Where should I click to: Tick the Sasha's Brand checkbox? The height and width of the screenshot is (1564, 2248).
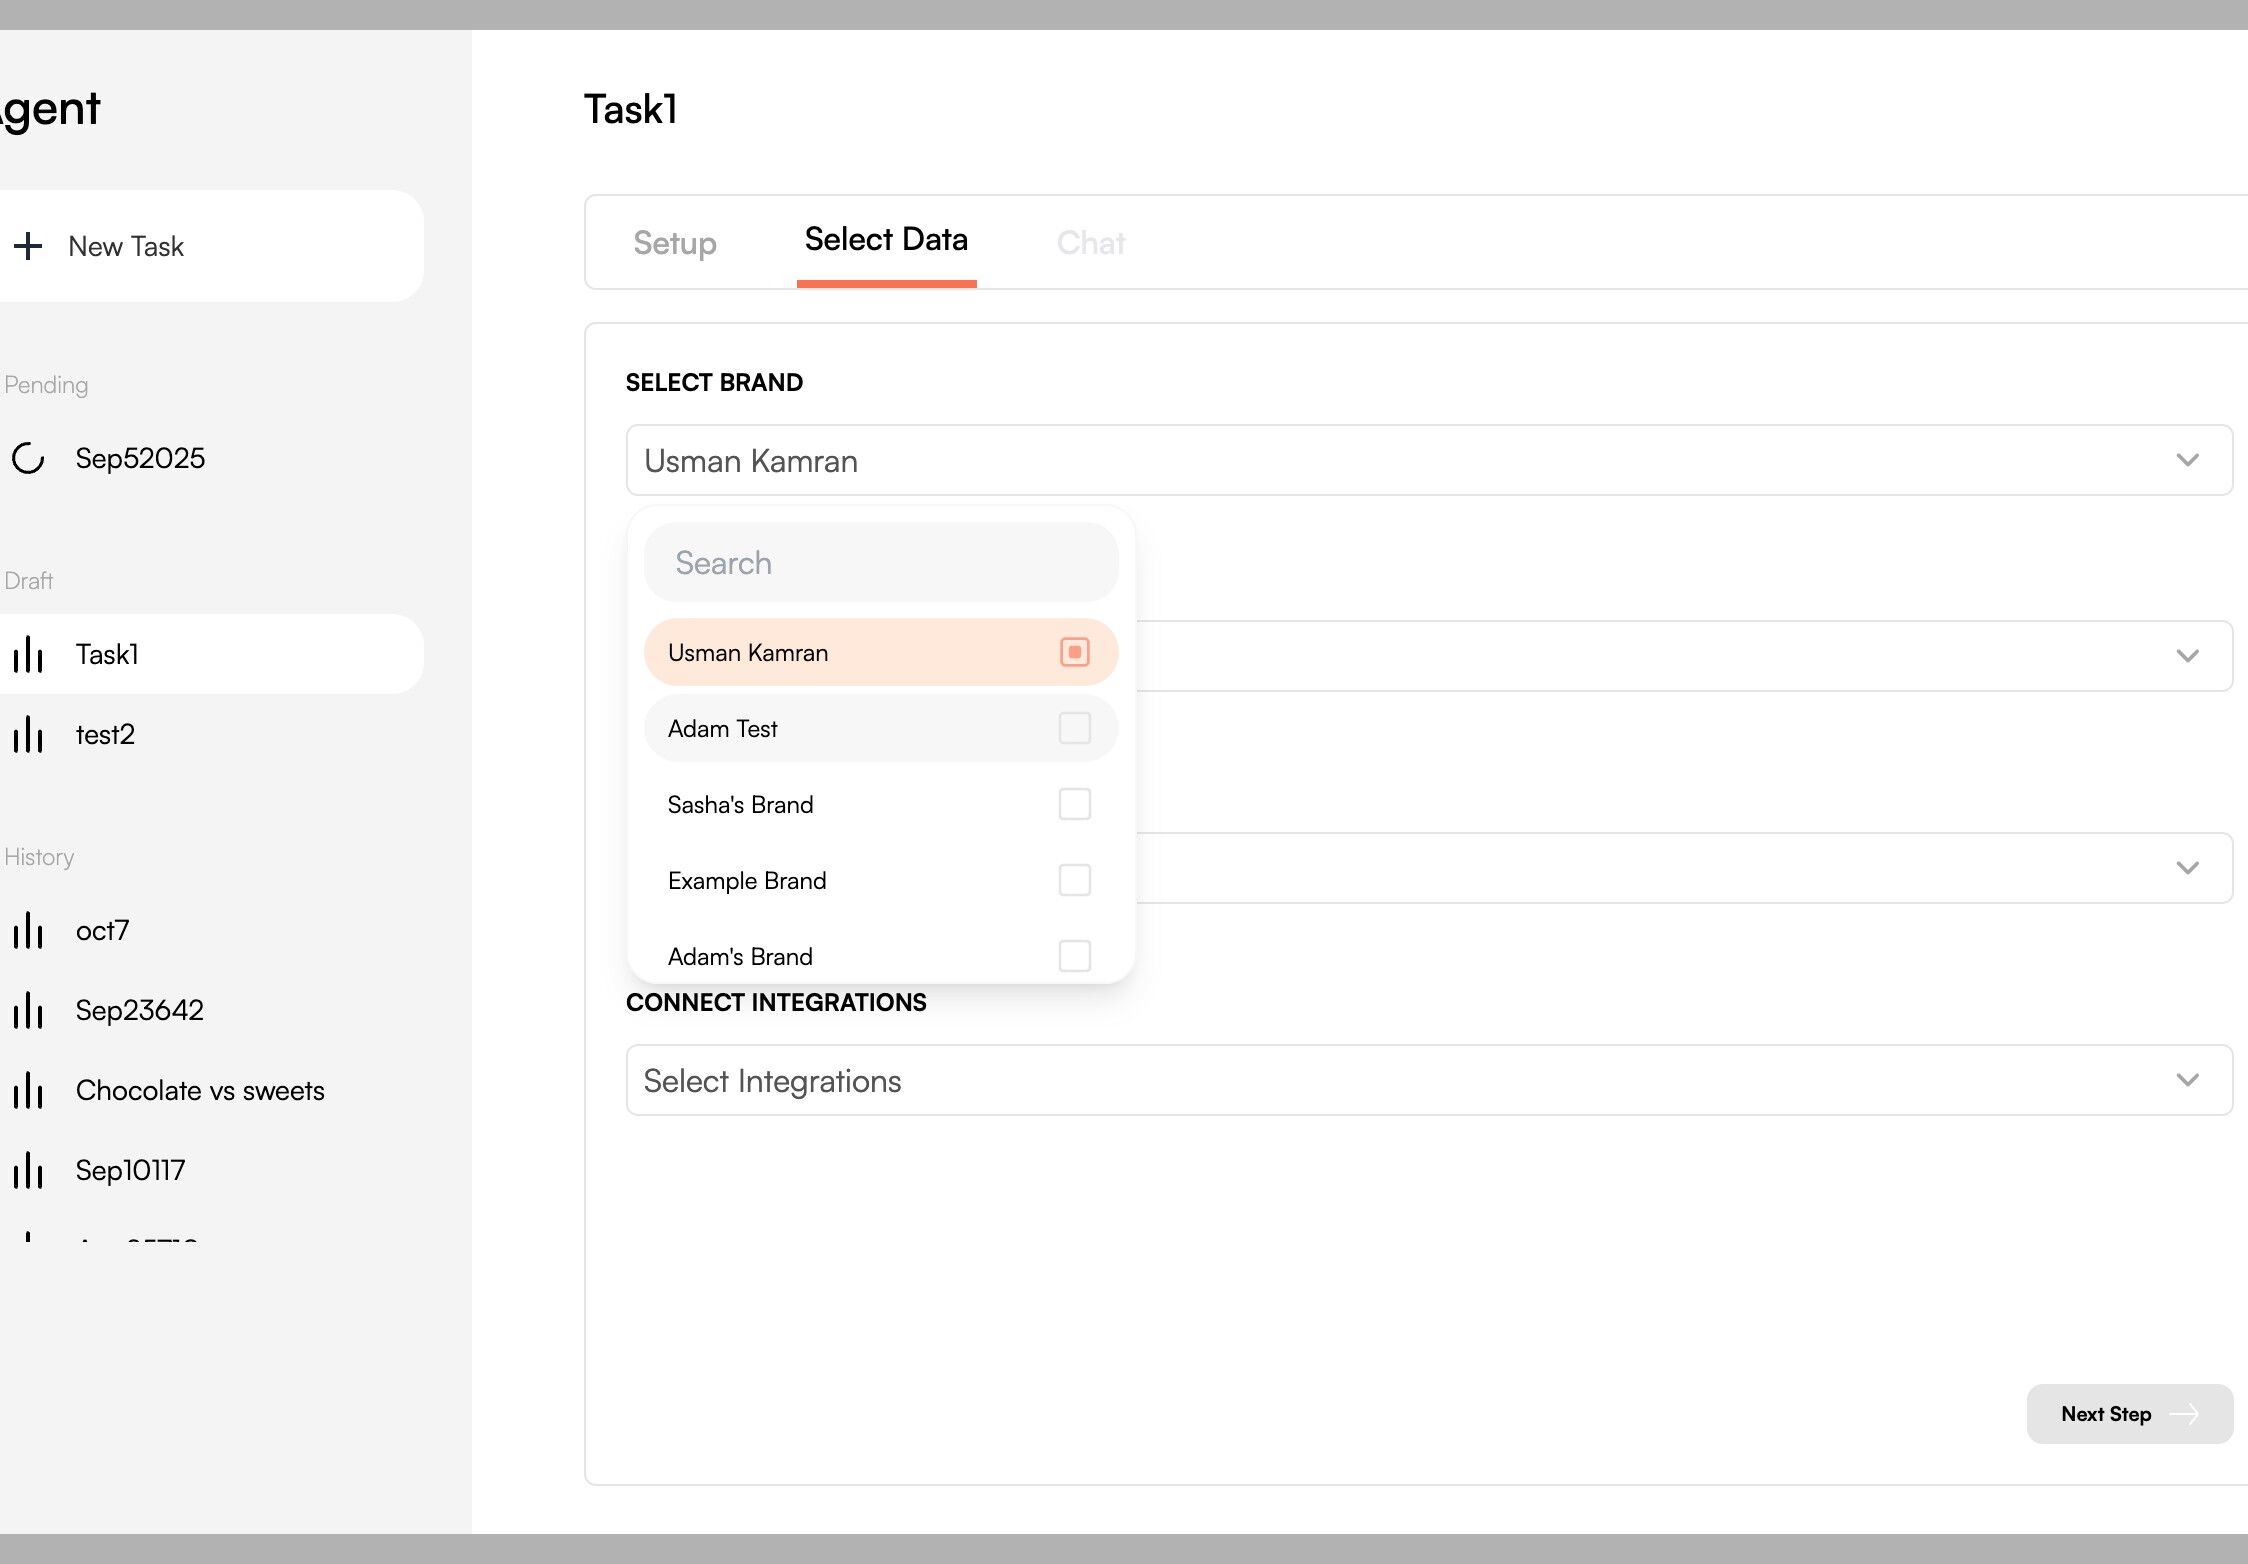(1074, 804)
